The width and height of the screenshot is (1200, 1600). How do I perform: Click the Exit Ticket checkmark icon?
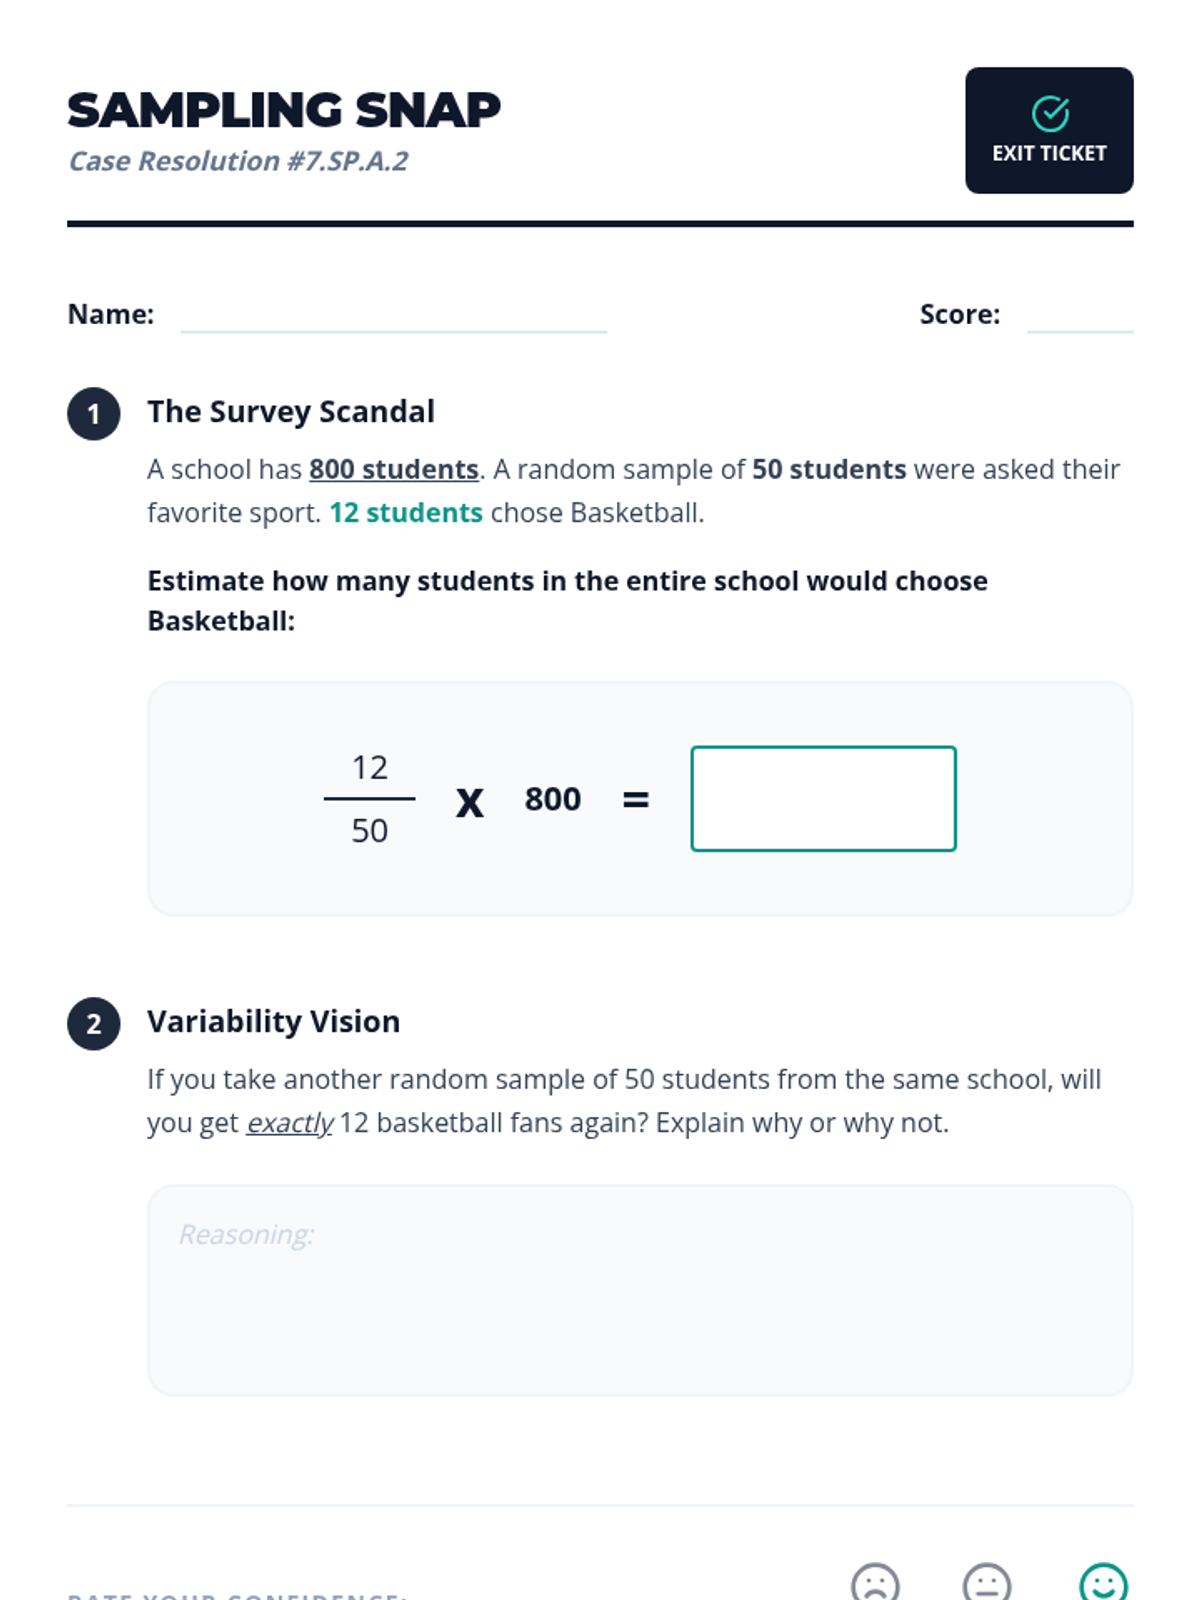[1050, 114]
